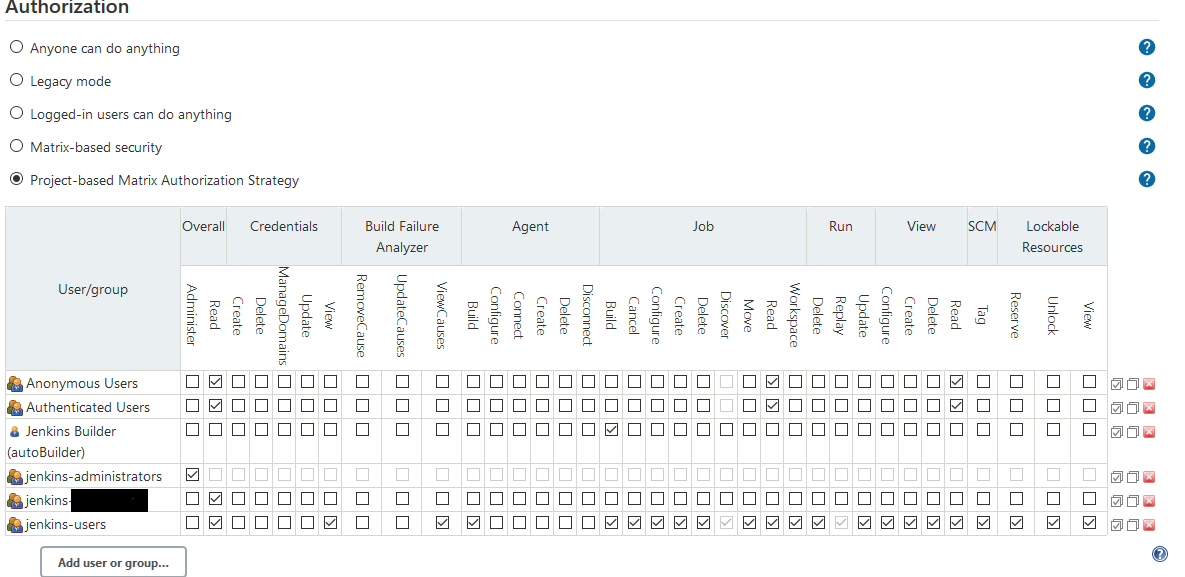The width and height of the screenshot is (1185, 577).
Task: Open help for Legacy mode
Action: click(1146, 80)
